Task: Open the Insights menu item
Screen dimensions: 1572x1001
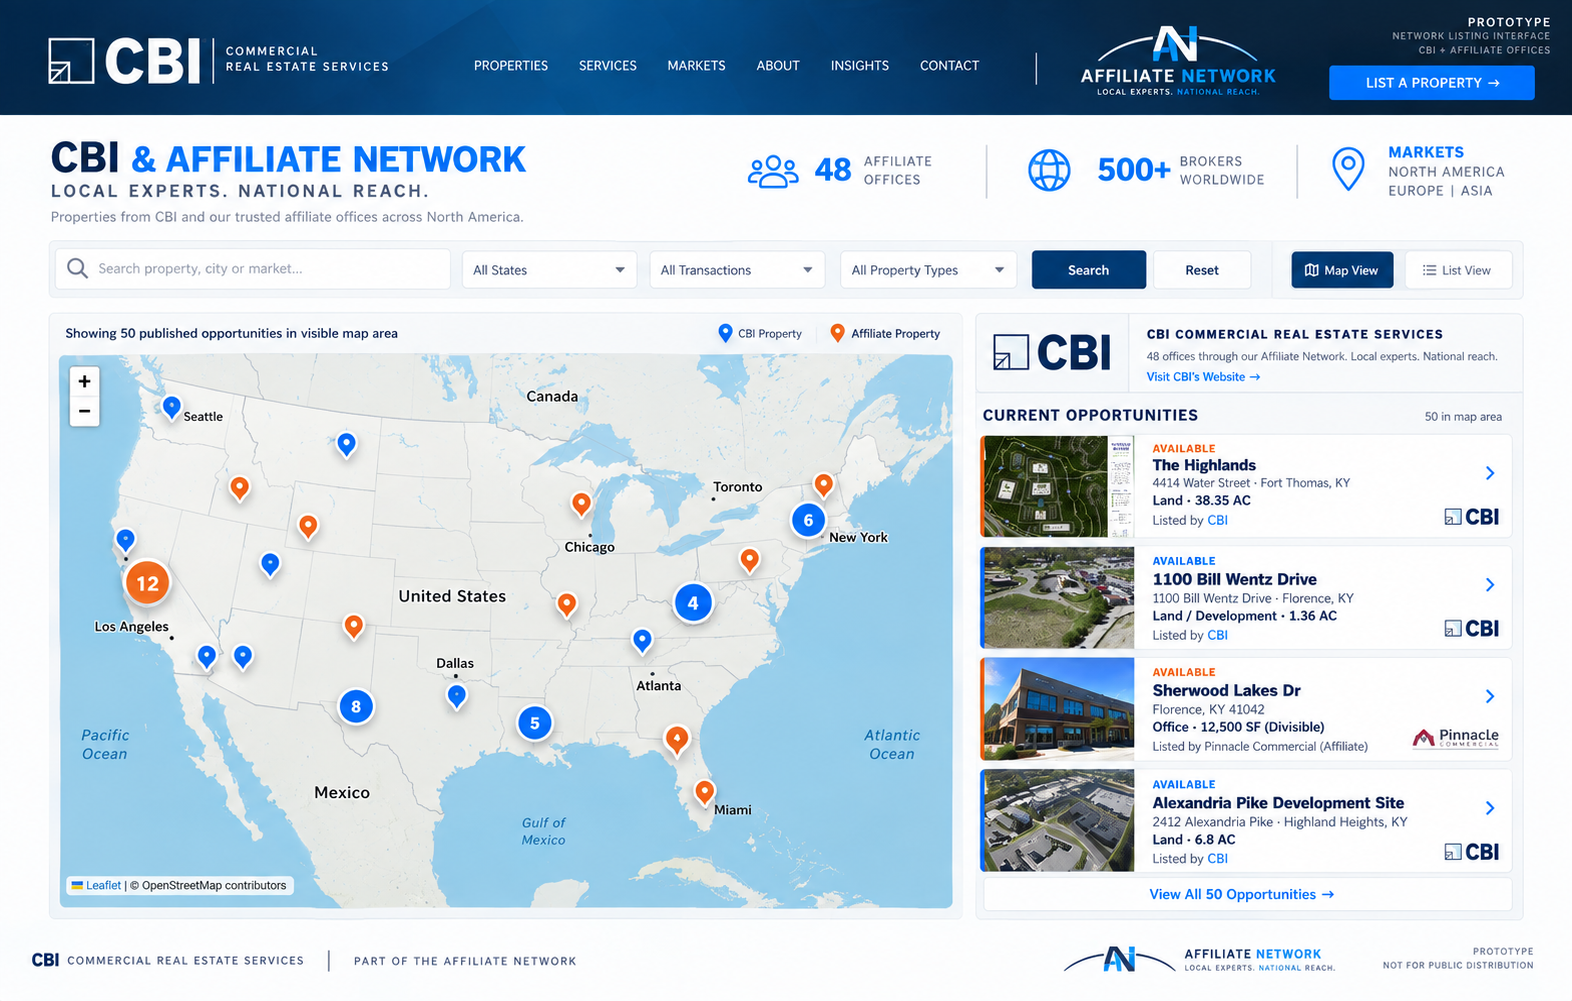Action: click(860, 66)
